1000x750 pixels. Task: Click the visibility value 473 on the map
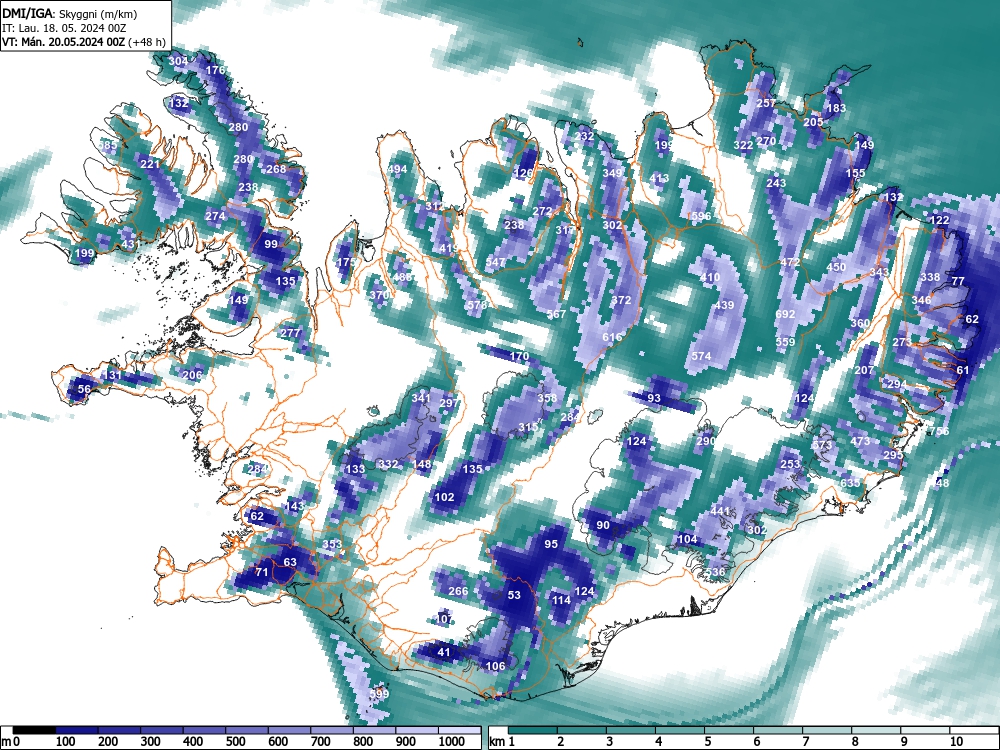860,441
